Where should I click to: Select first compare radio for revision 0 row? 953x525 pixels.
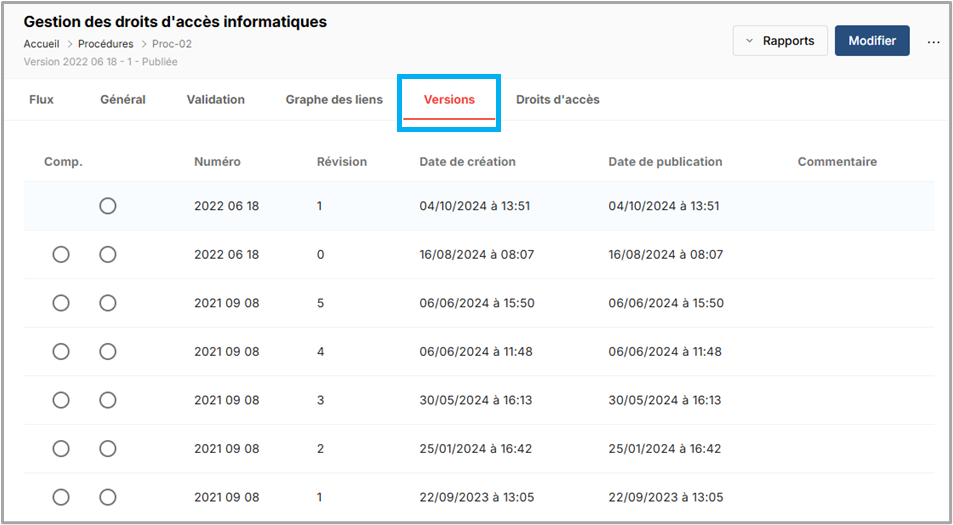[61, 255]
